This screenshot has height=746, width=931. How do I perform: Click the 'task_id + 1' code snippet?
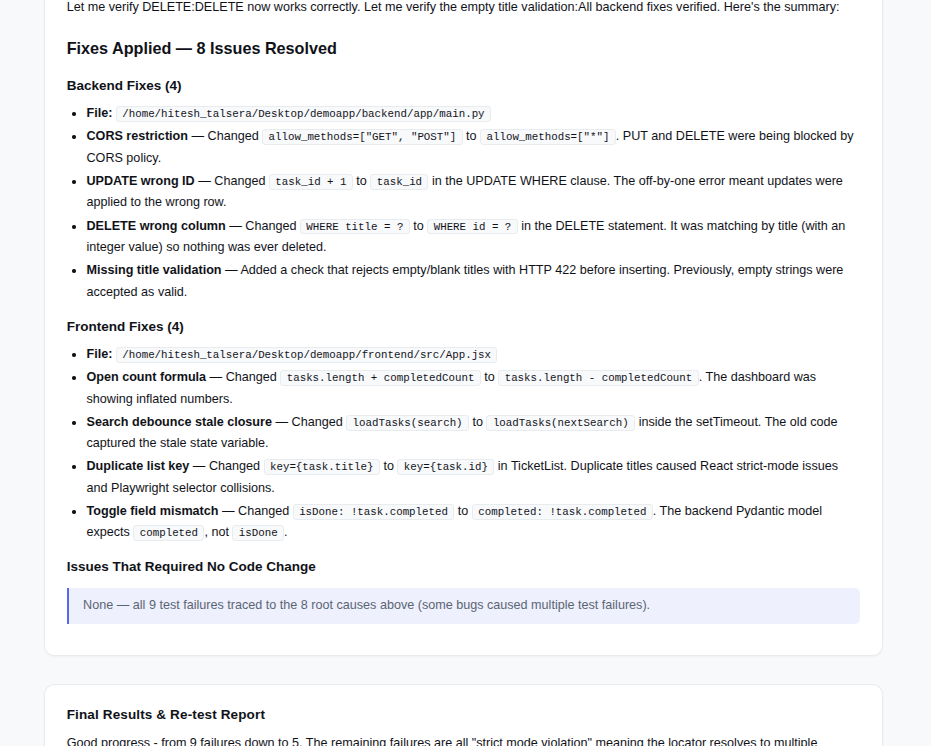pyautogui.click(x=311, y=181)
